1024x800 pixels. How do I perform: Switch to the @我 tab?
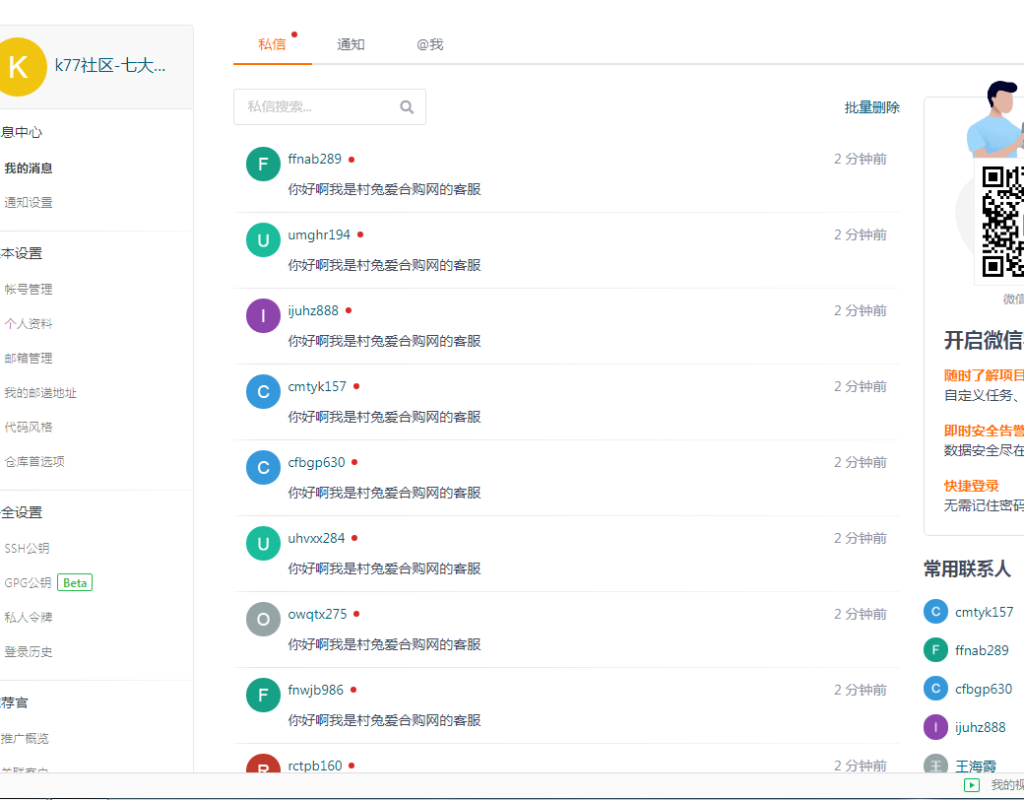click(430, 45)
